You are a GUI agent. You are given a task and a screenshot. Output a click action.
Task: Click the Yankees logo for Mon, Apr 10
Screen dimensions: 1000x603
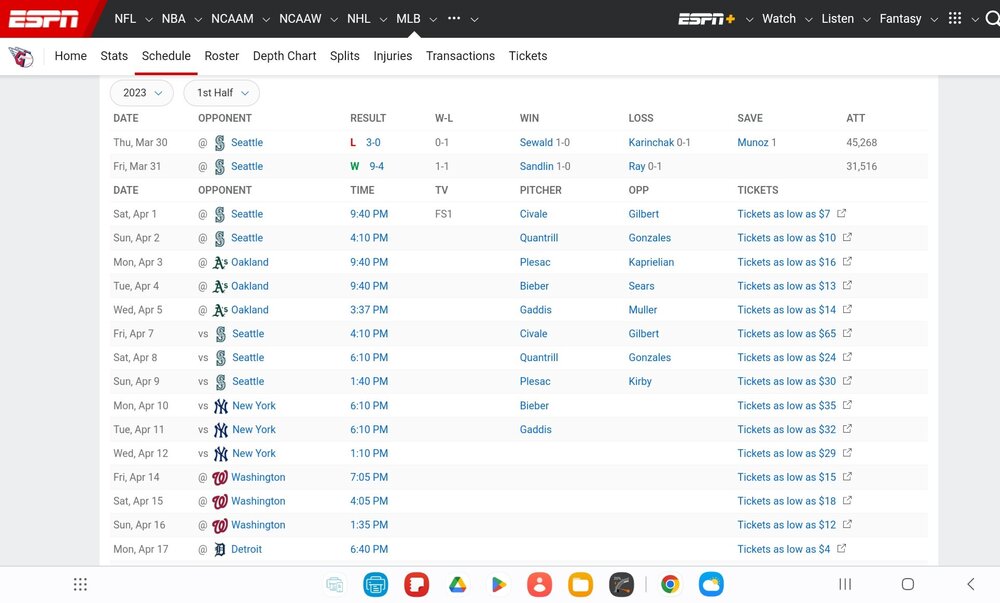pos(221,406)
